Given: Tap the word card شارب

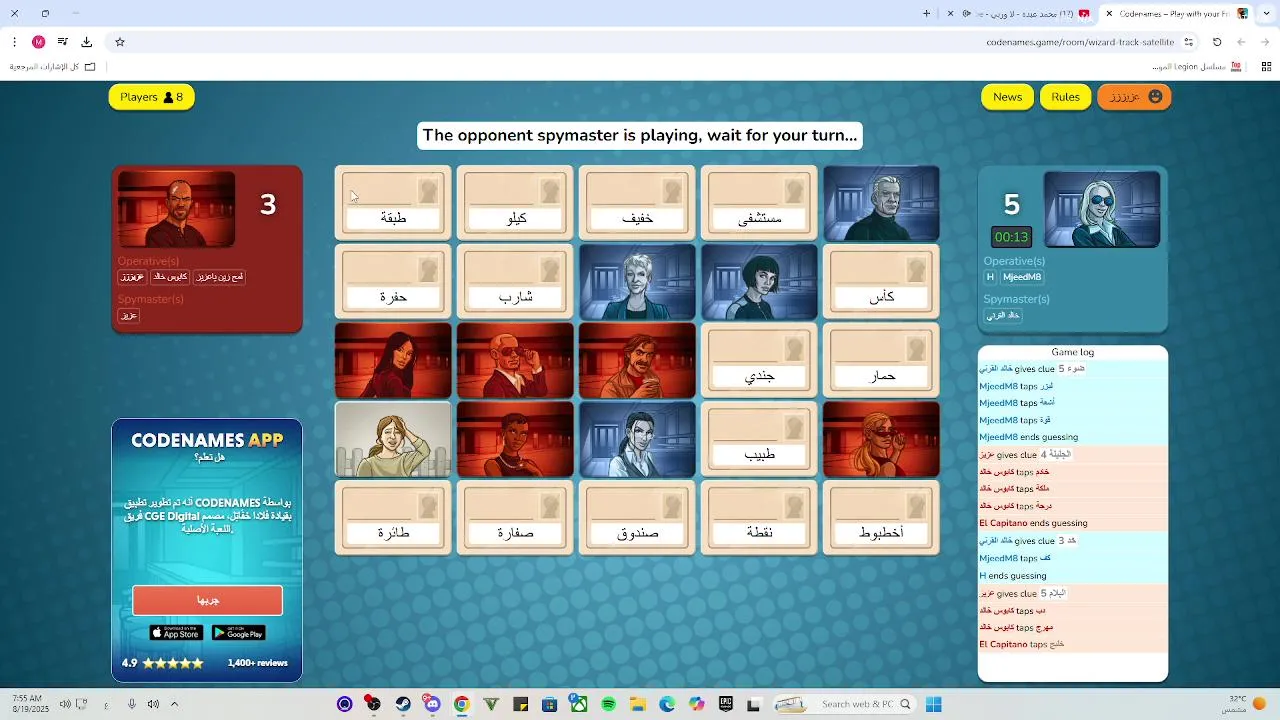Looking at the screenshot, I should [515, 282].
